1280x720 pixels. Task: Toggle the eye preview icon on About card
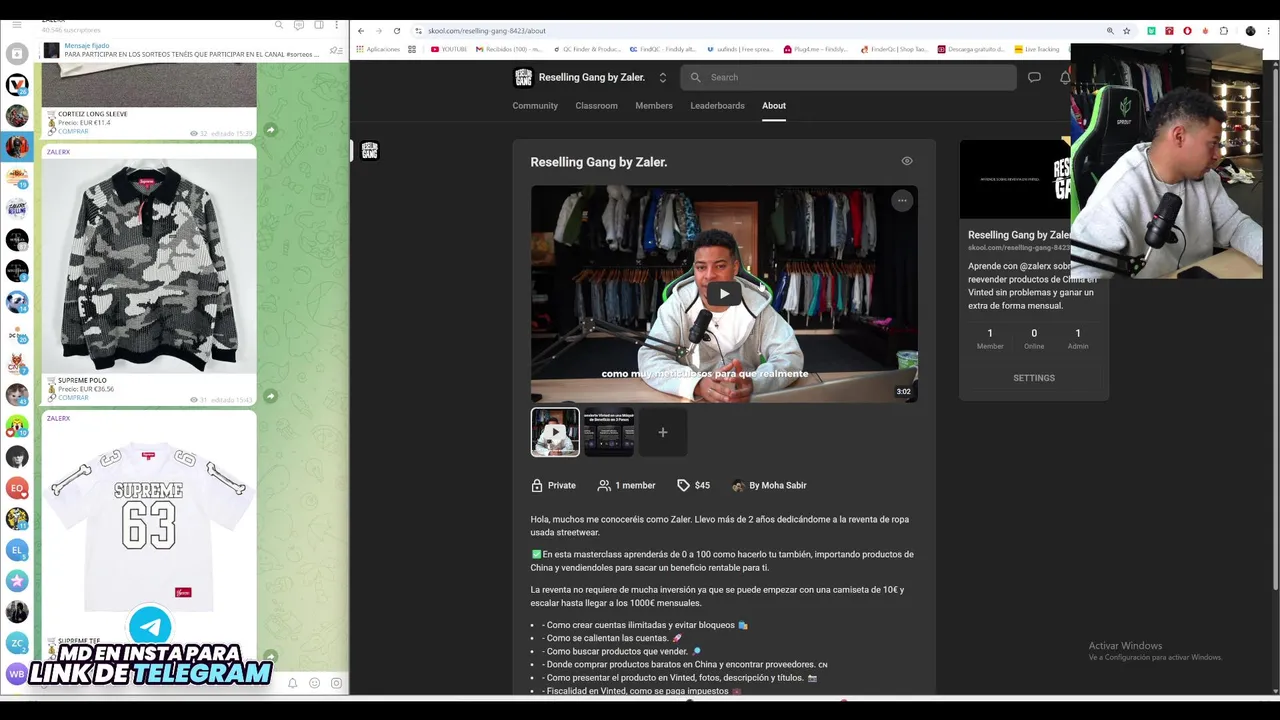[x=907, y=161]
